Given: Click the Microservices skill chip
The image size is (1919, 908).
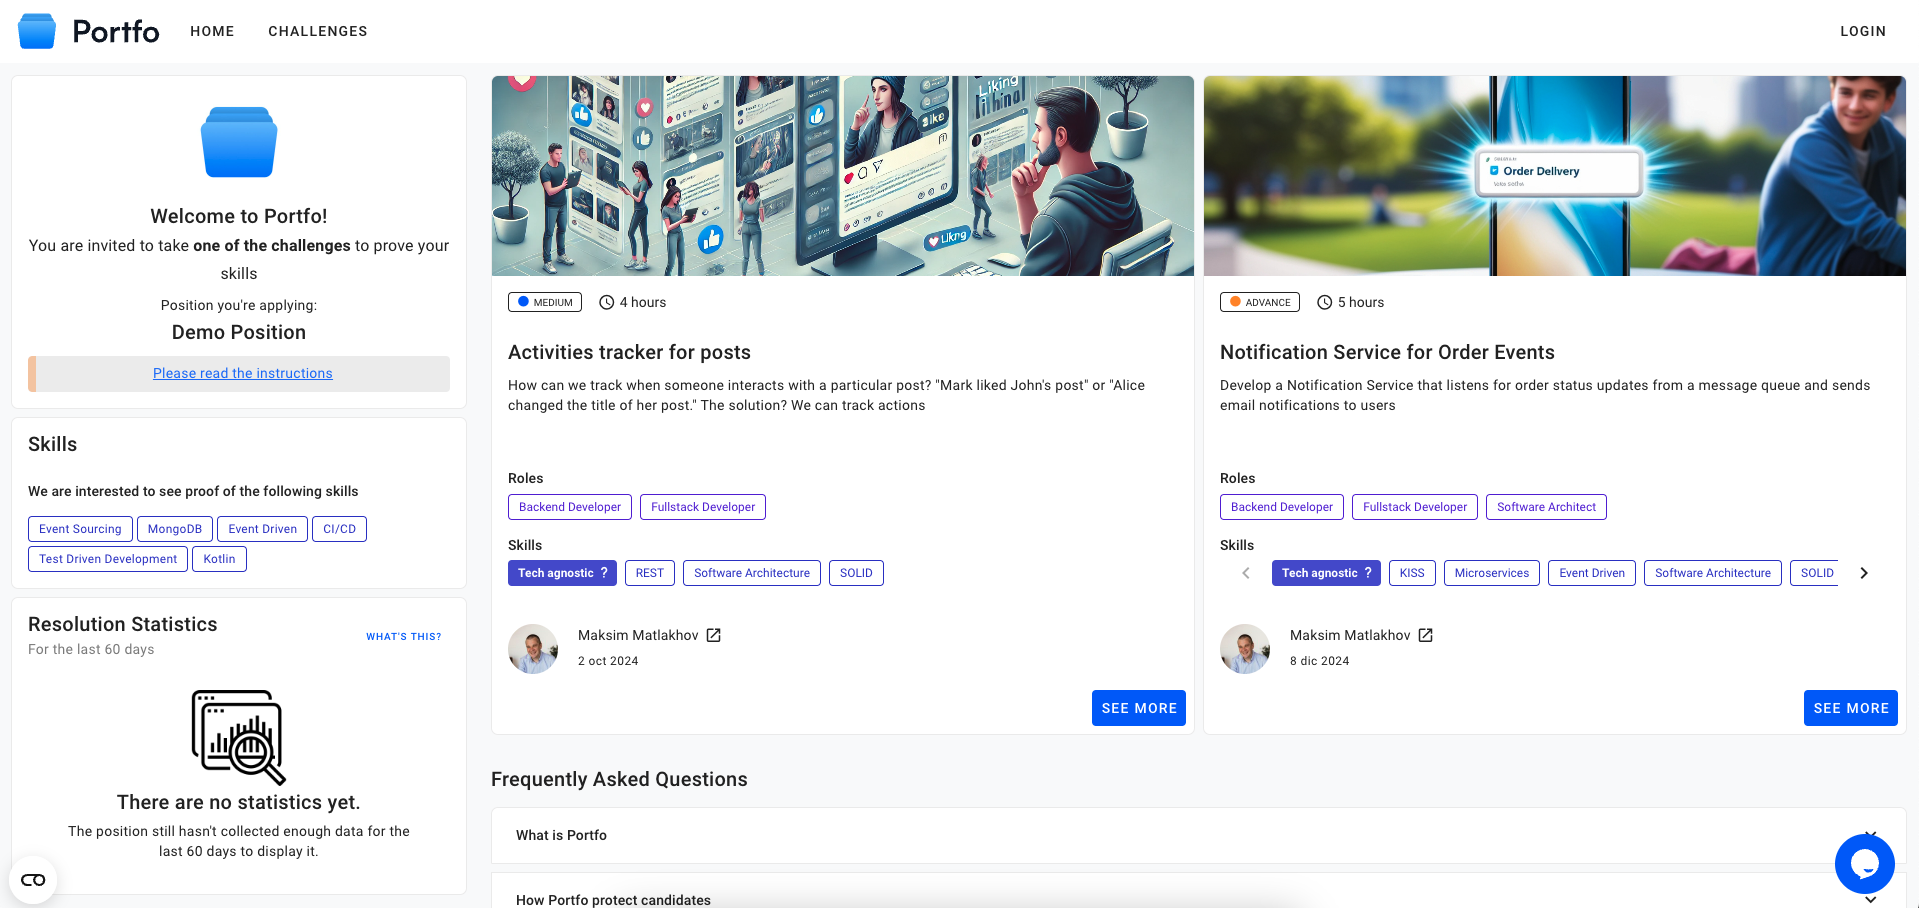Looking at the screenshot, I should (1492, 573).
